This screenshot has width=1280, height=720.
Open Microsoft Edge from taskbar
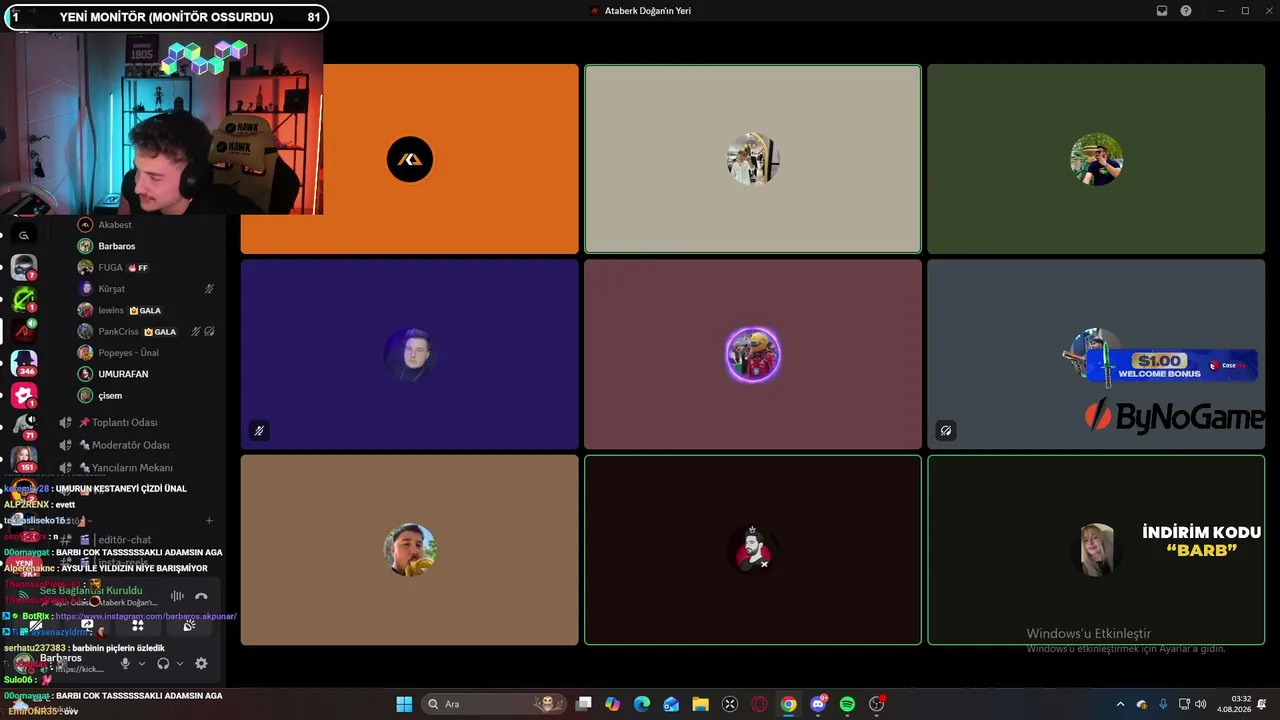(642, 704)
